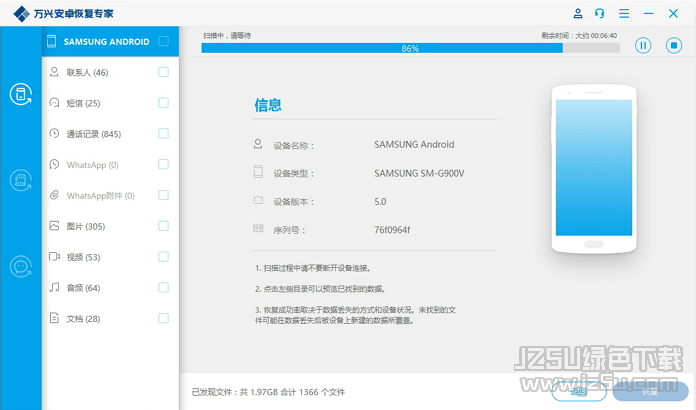This screenshot has height=410, width=696.
Task: Click the document icon for 文档
Action: [54, 318]
